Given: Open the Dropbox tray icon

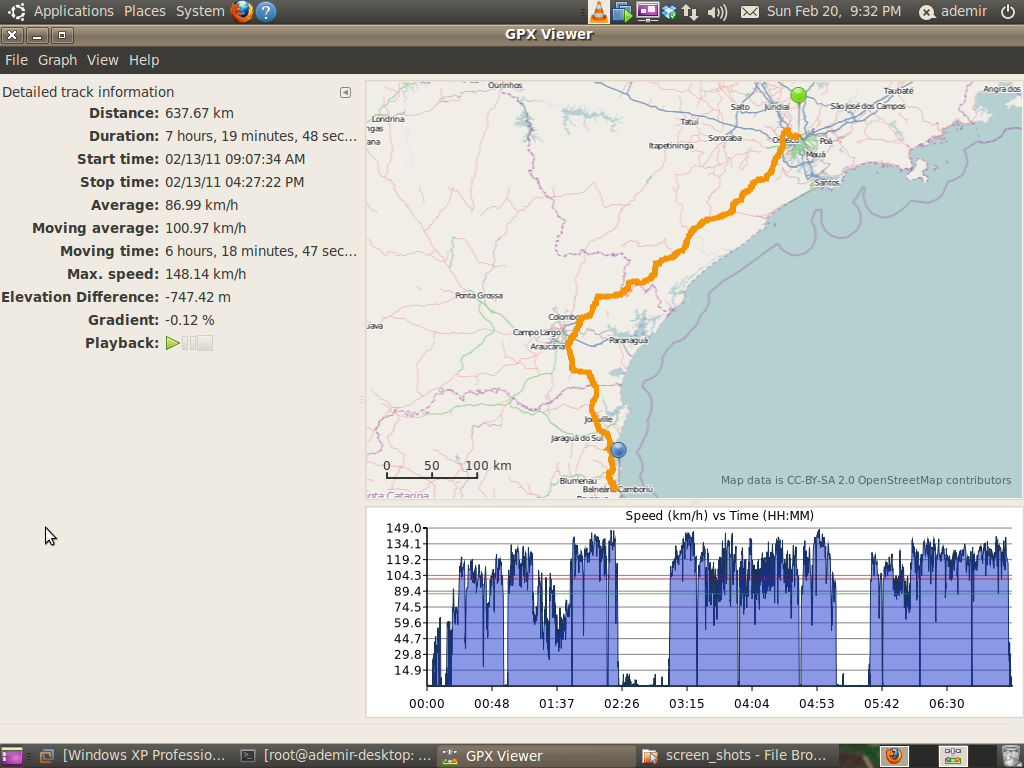Looking at the screenshot, I should (670, 12).
